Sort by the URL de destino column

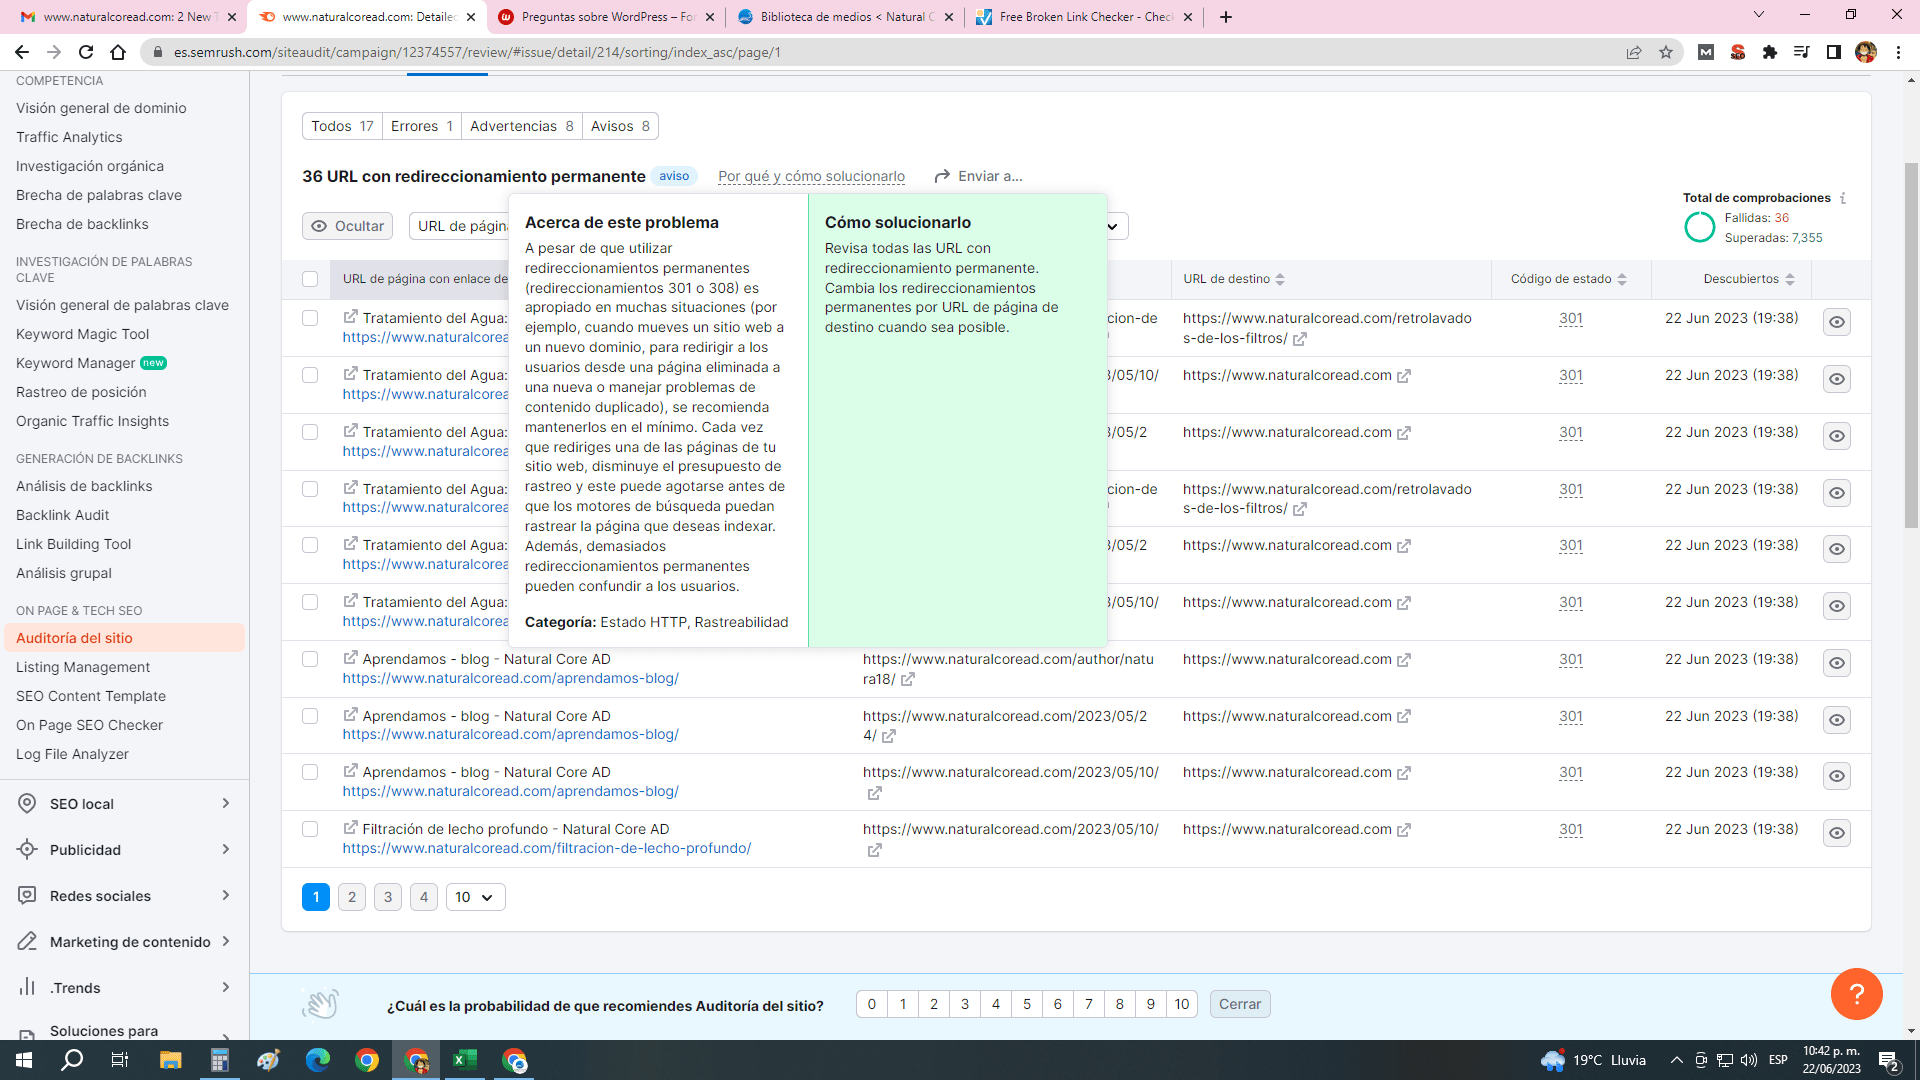(1234, 279)
